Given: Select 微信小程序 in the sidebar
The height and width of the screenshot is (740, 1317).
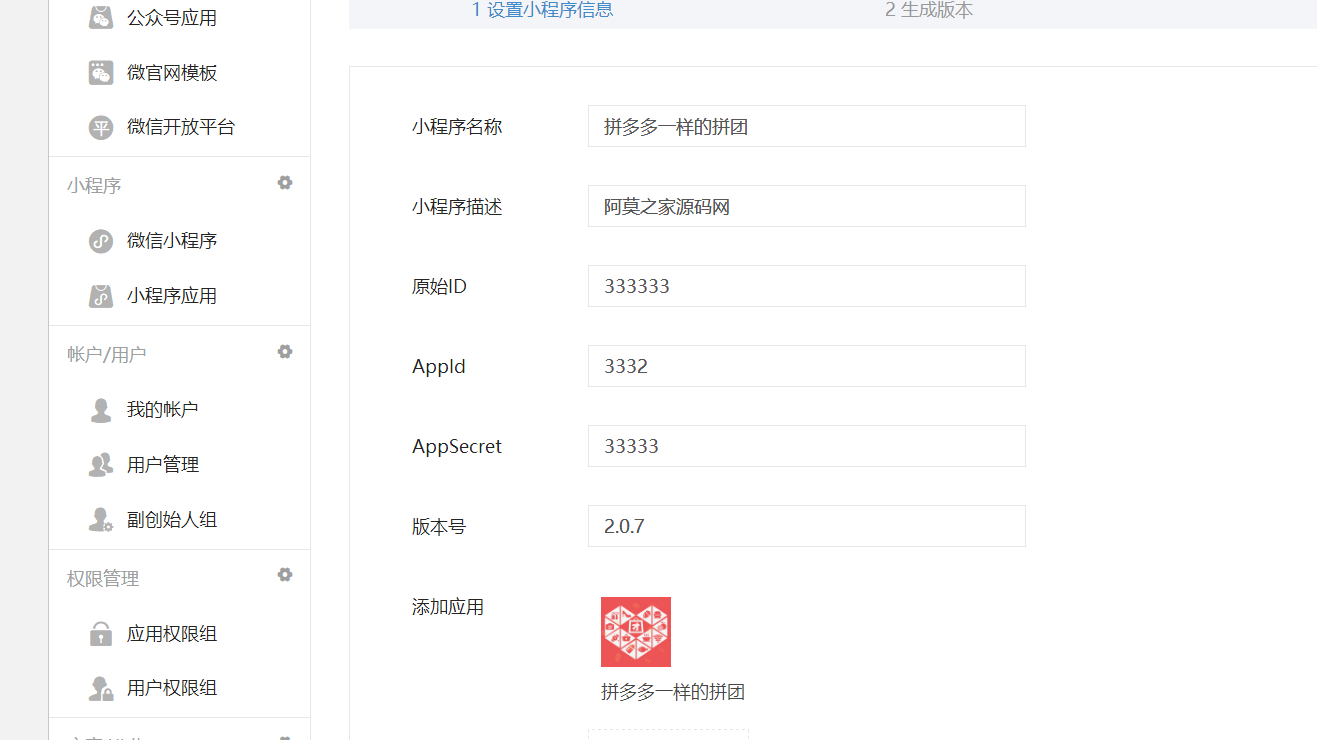Looking at the screenshot, I should click(x=172, y=241).
